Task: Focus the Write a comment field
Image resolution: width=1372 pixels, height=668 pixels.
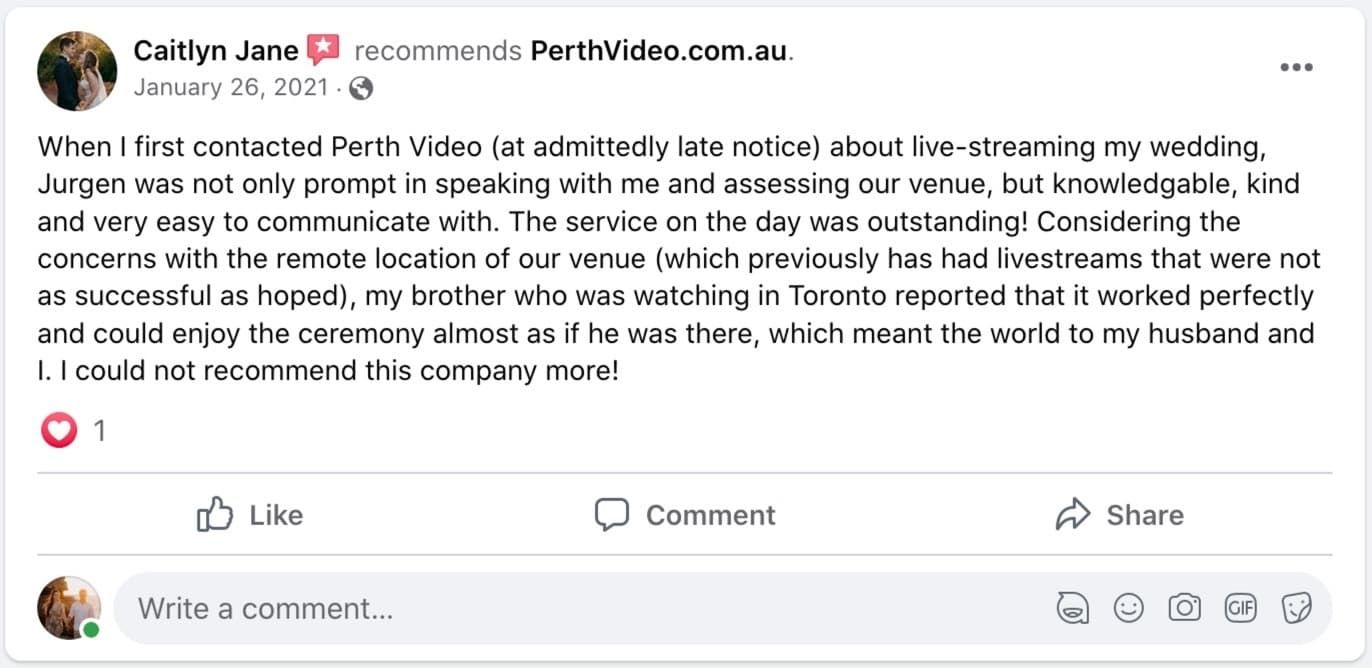Action: [580, 608]
